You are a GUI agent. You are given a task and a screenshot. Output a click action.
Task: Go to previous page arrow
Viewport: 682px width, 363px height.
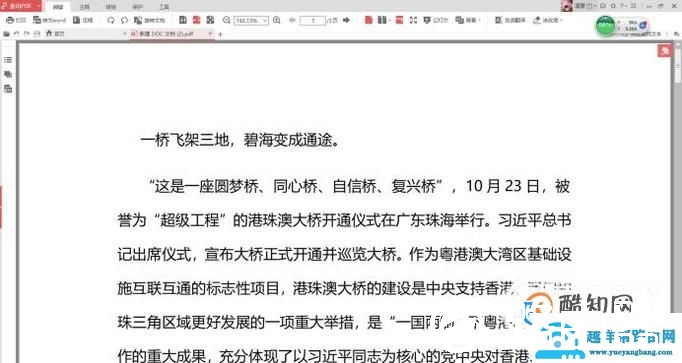(292, 20)
